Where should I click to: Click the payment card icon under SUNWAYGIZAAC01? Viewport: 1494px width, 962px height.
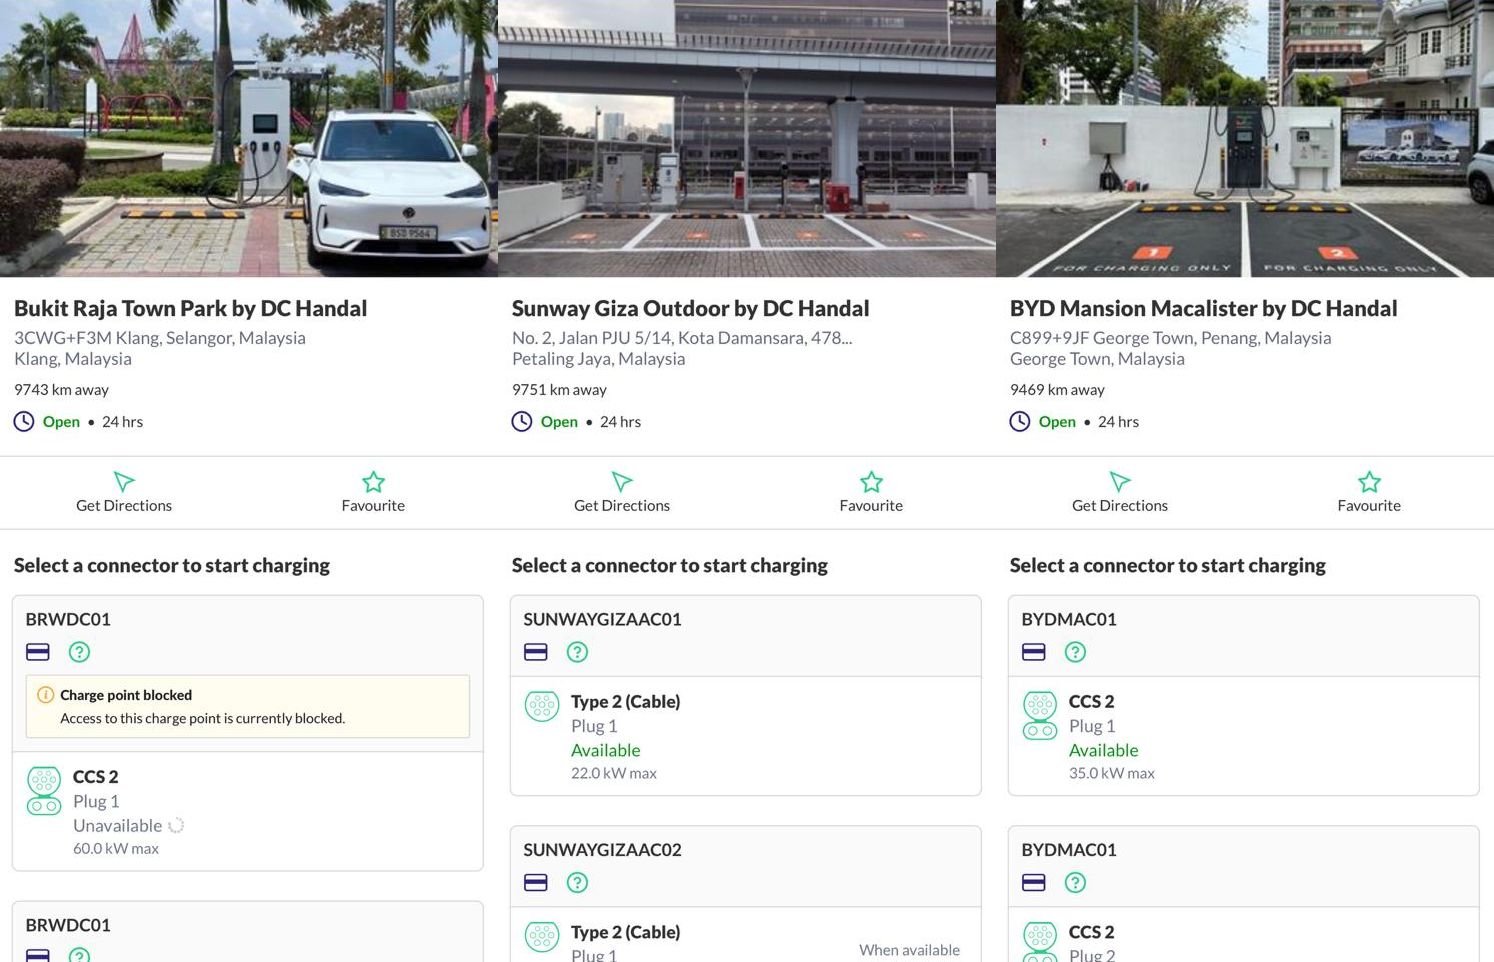click(x=536, y=652)
